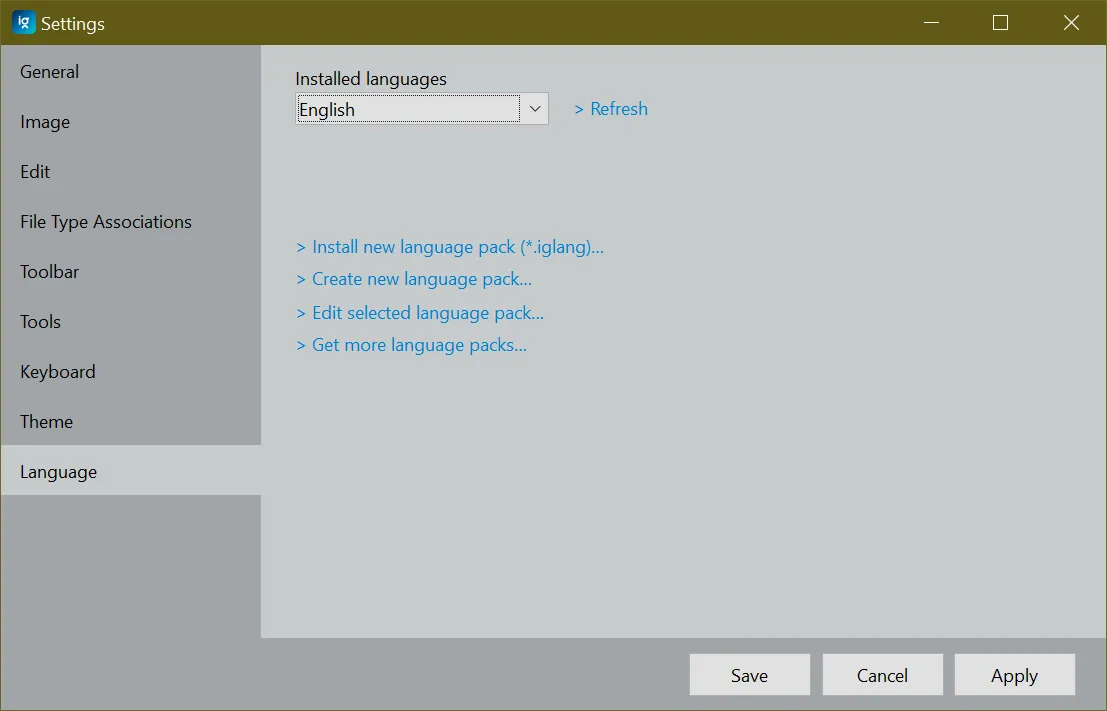Click the Installed languages label
Screen dimensions: 1107x711
[x=371, y=78]
